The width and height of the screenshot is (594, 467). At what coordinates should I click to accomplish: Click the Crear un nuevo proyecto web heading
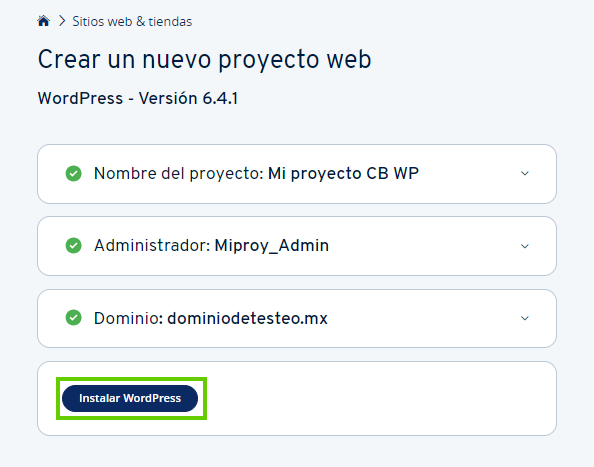point(205,60)
